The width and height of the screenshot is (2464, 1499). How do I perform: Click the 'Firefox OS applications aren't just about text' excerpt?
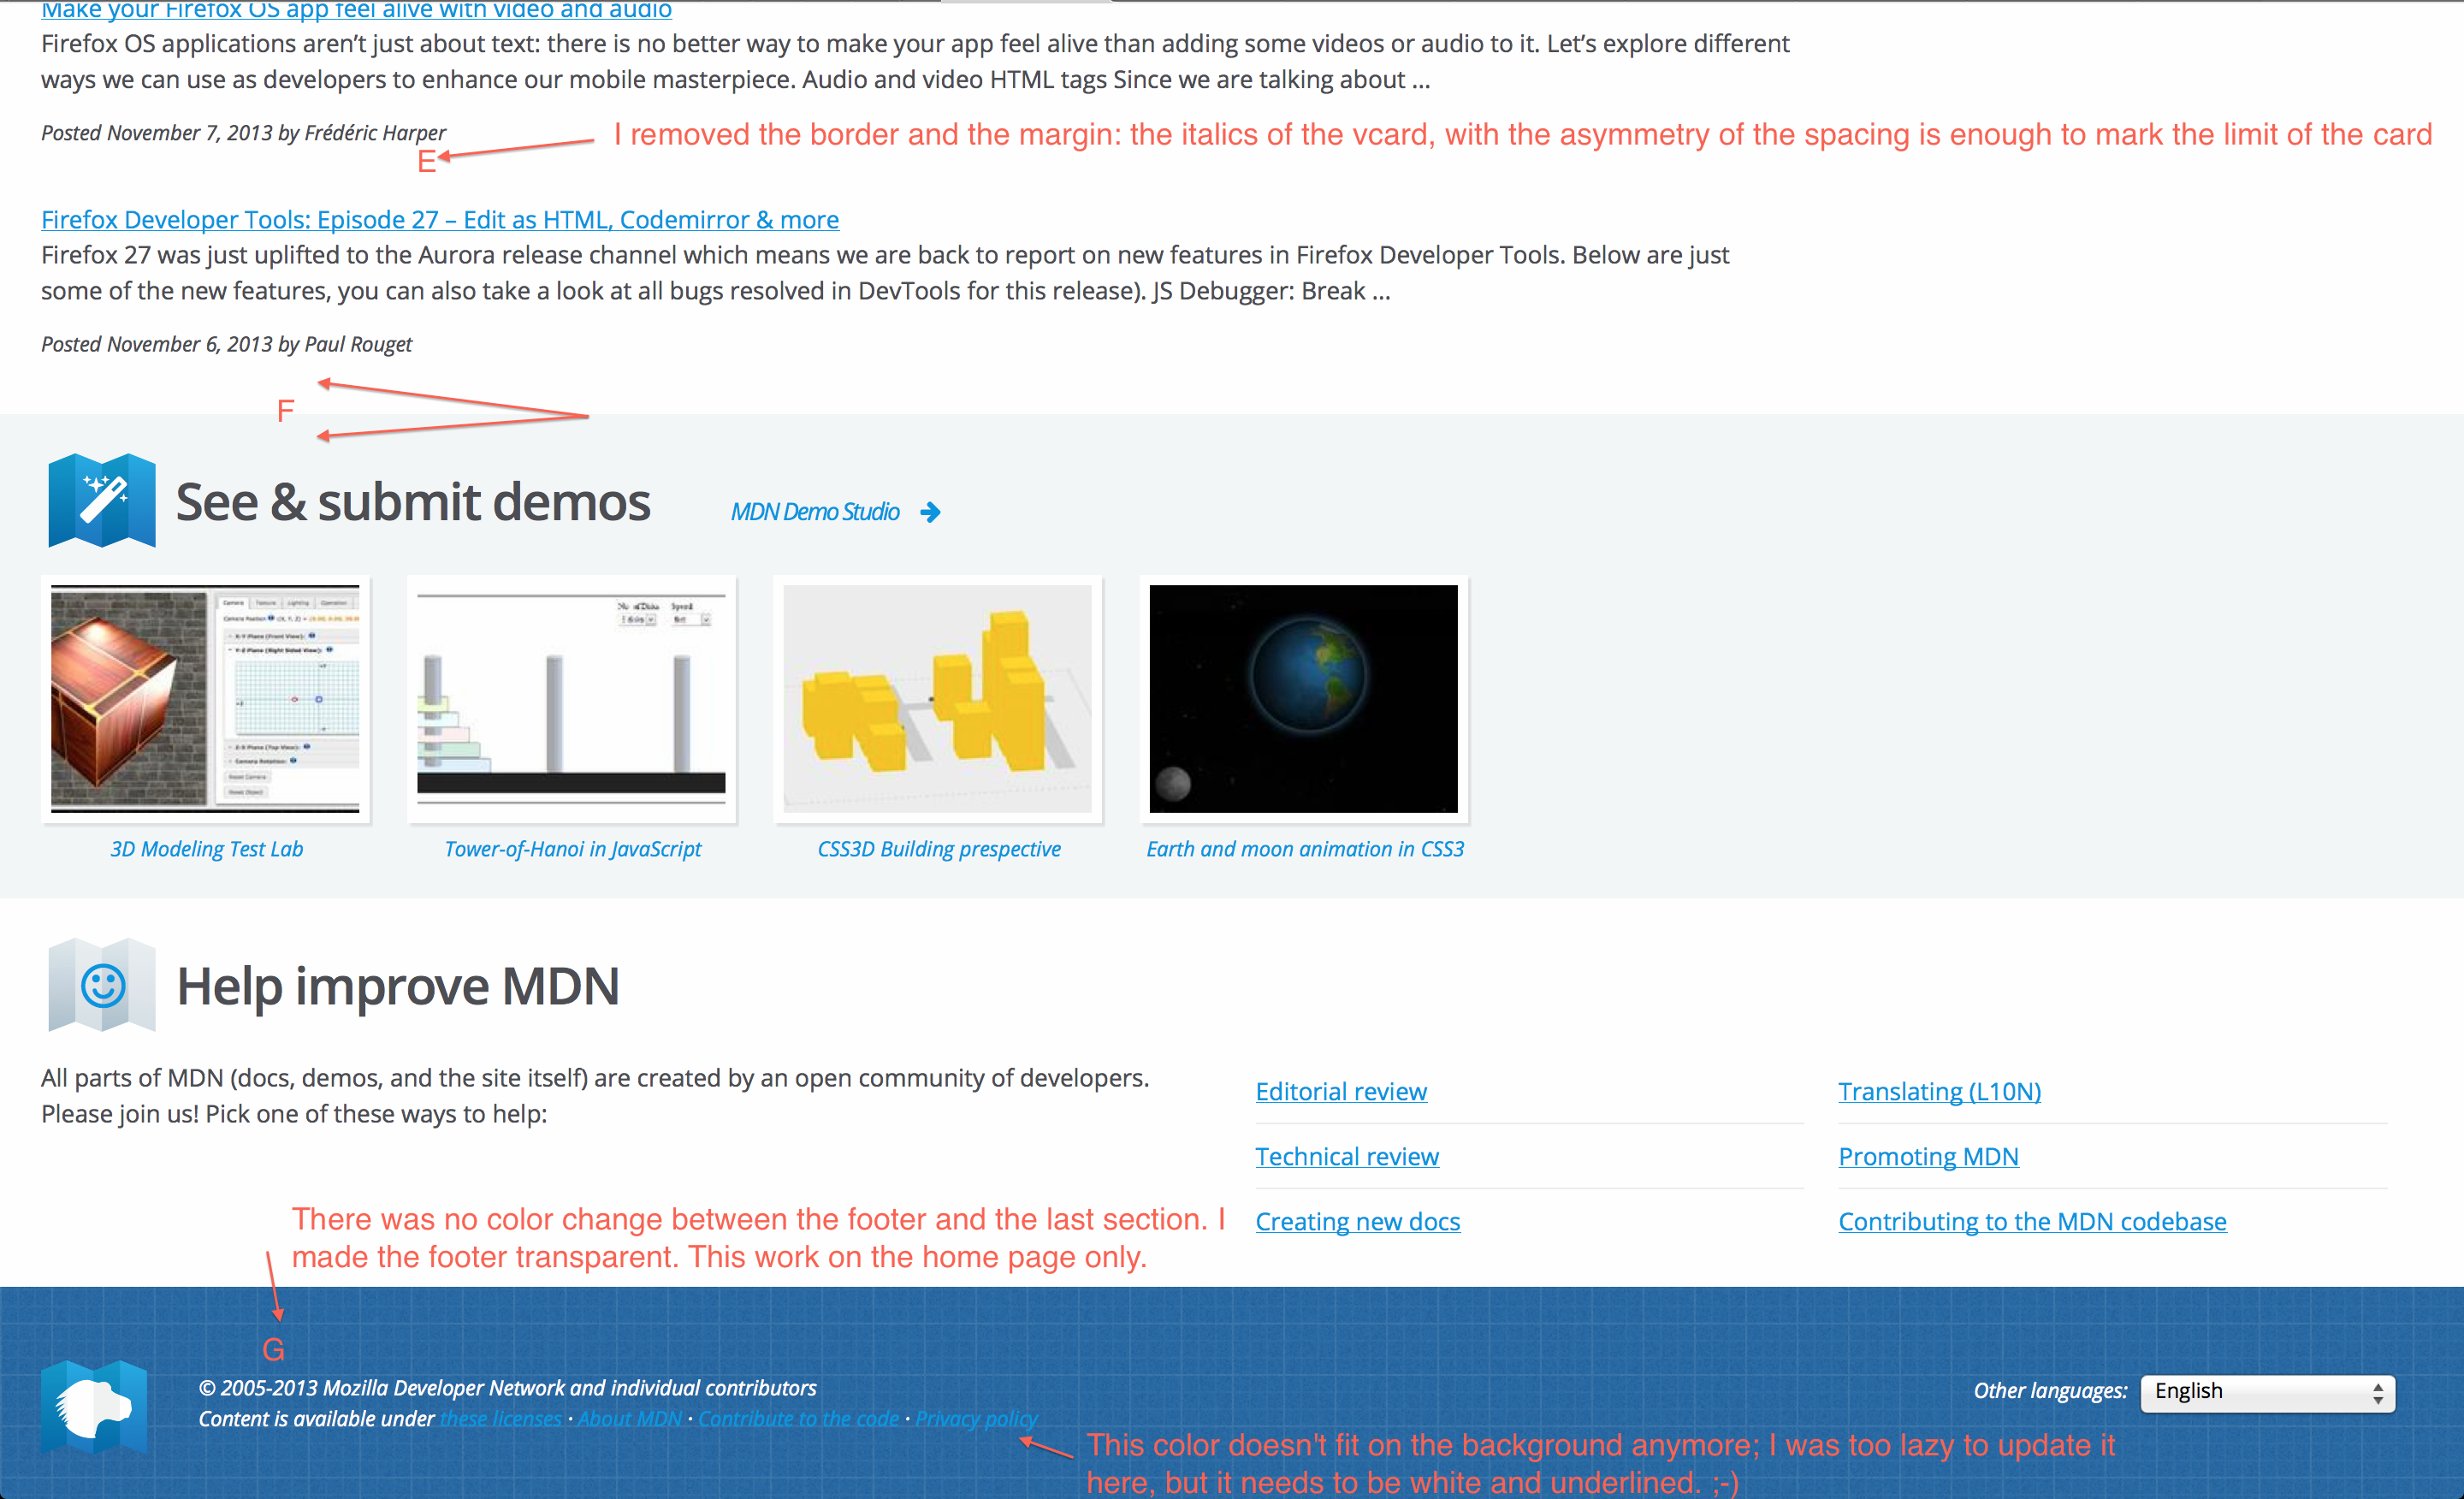tap(915, 61)
